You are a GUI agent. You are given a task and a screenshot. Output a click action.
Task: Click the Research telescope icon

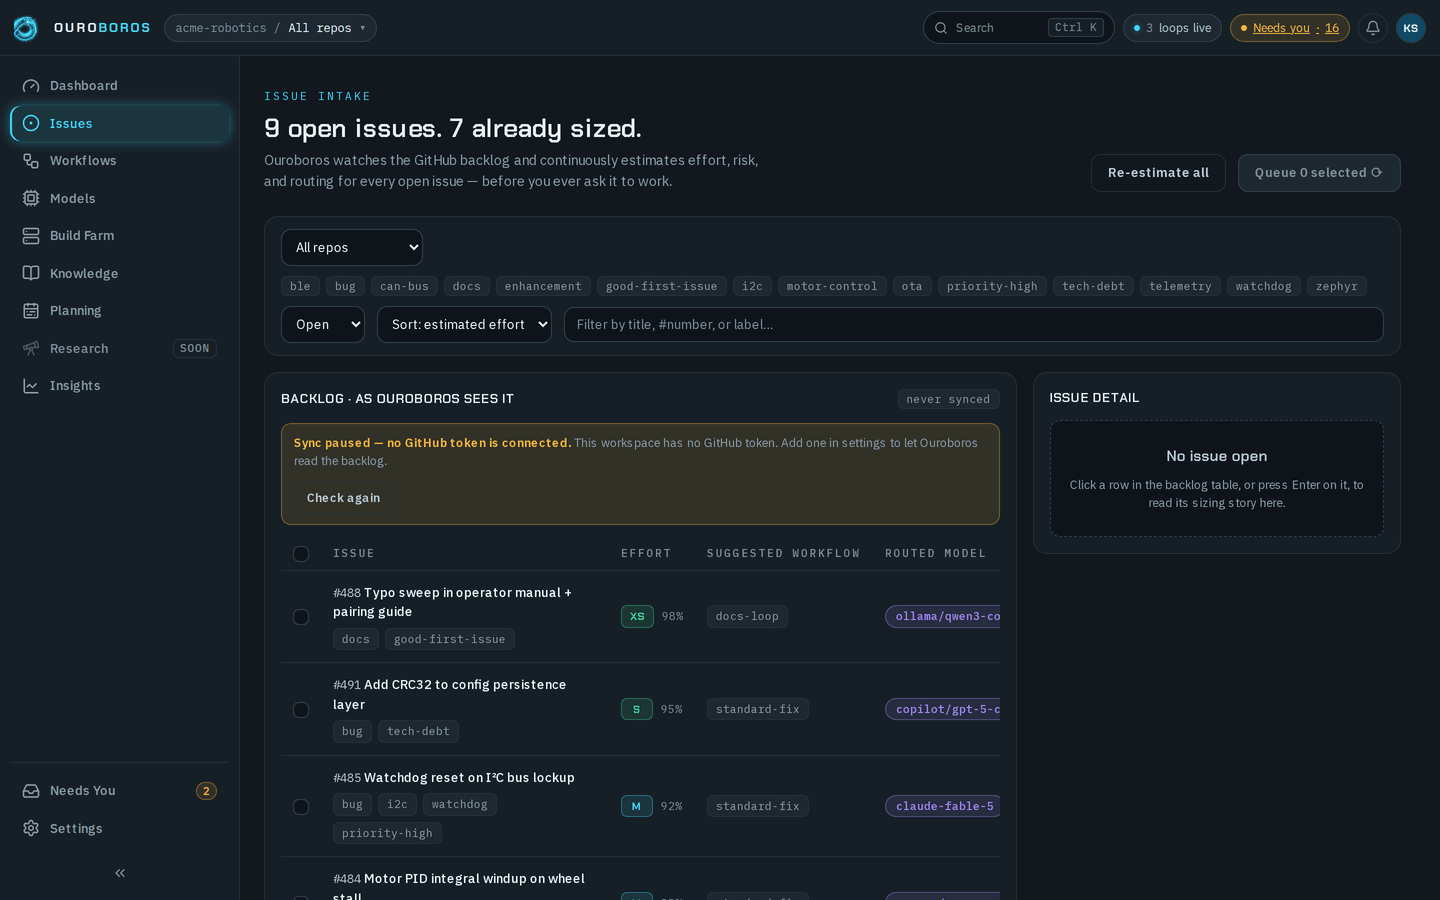coord(31,348)
